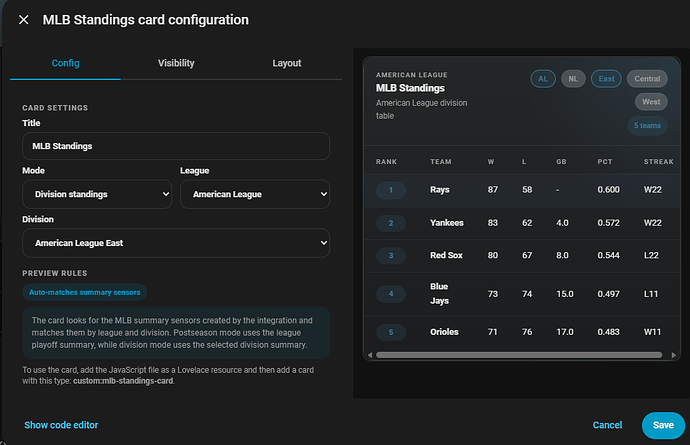The image size is (690, 445).
Task: Click the rank 1 badge
Action: click(x=391, y=190)
